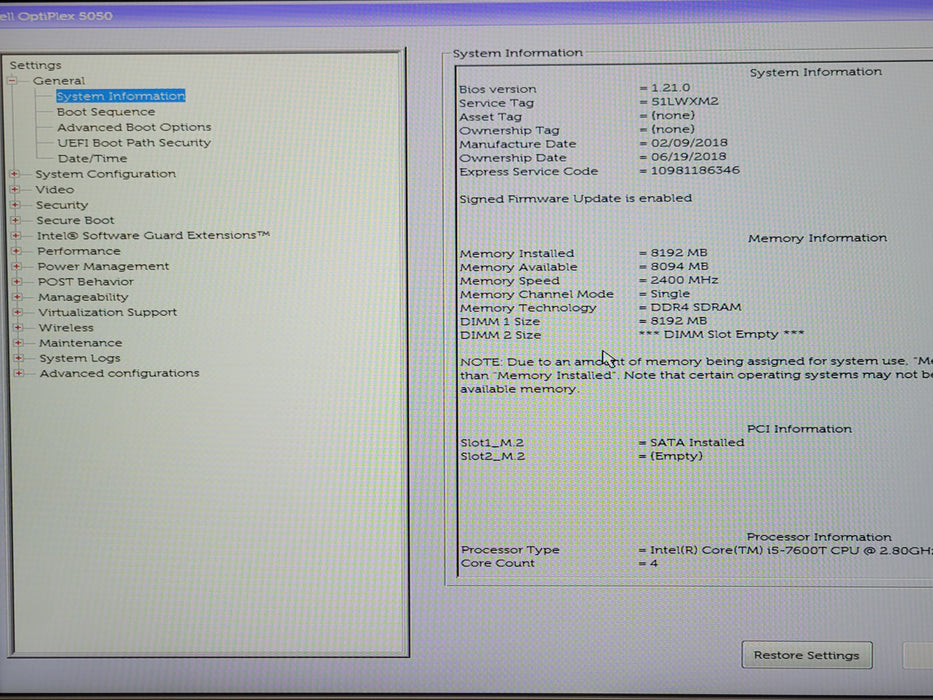Viewport: 933px width, 700px height.
Task: Open Advanced Boot Options
Action: pyautogui.click(x=134, y=127)
